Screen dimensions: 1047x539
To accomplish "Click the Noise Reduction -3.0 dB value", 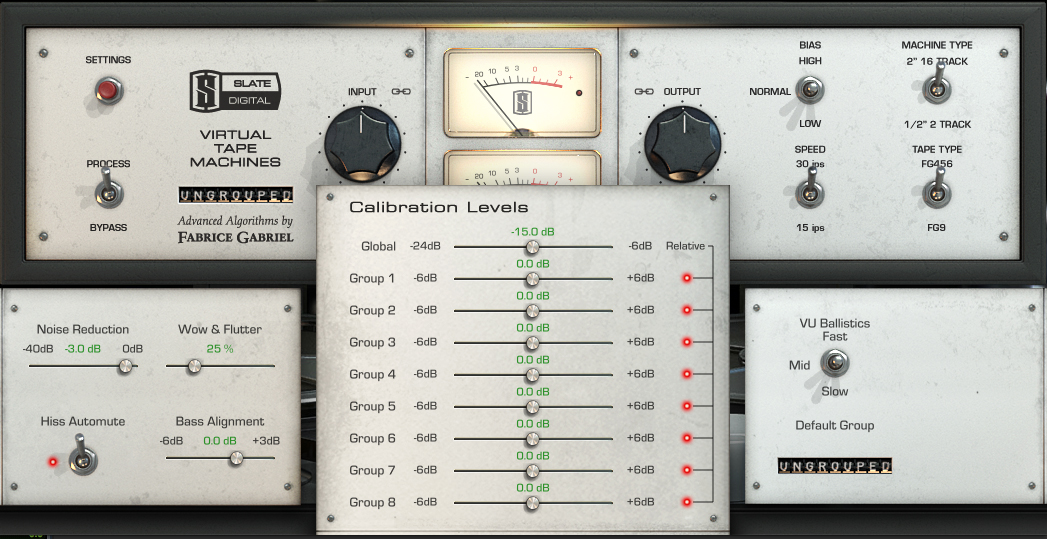I will [x=83, y=349].
